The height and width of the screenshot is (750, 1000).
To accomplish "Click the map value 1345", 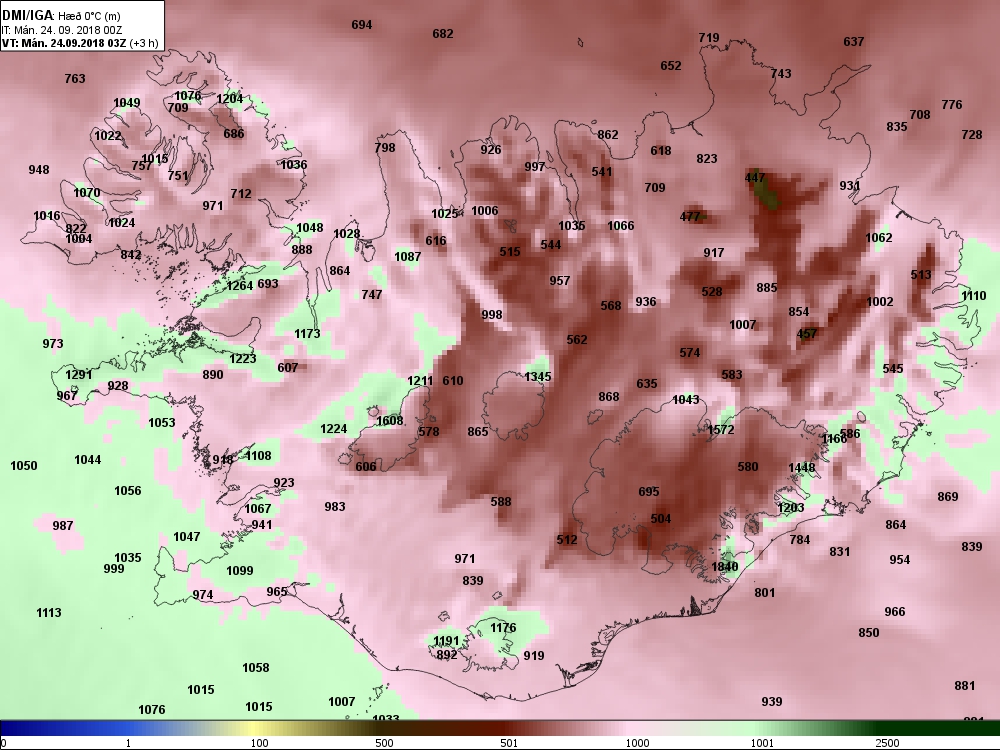I will pyautogui.click(x=538, y=377).
